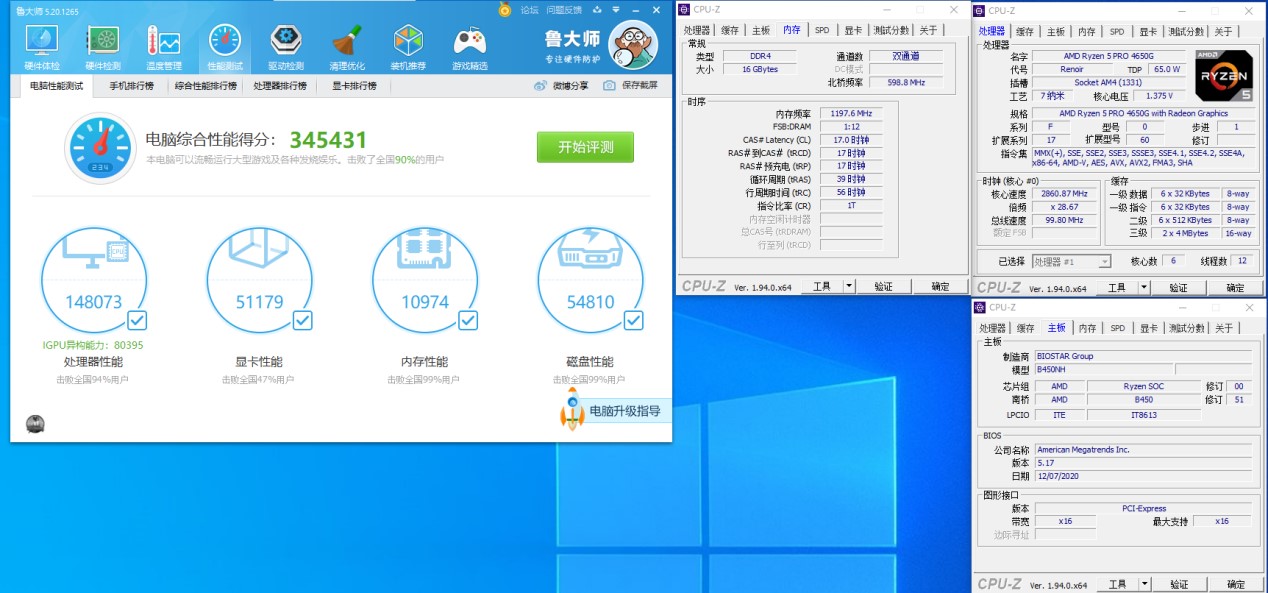
Task: Switch to the 处理器排行榜 tab
Action: click(x=280, y=86)
